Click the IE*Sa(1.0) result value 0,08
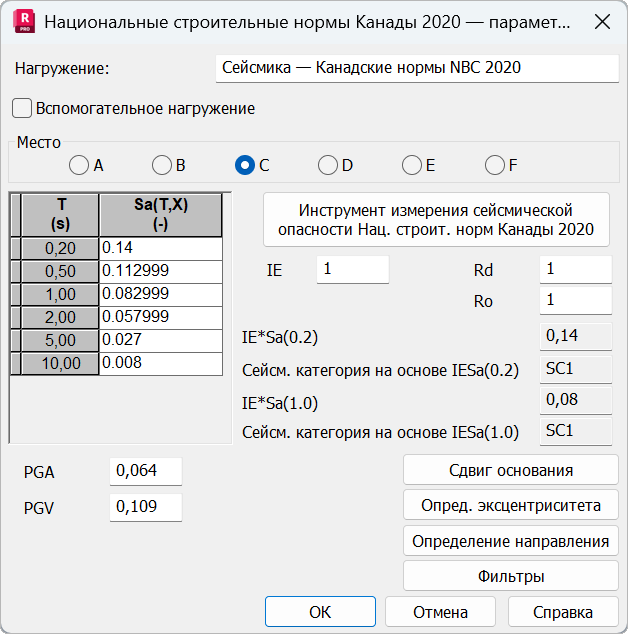 click(576, 400)
